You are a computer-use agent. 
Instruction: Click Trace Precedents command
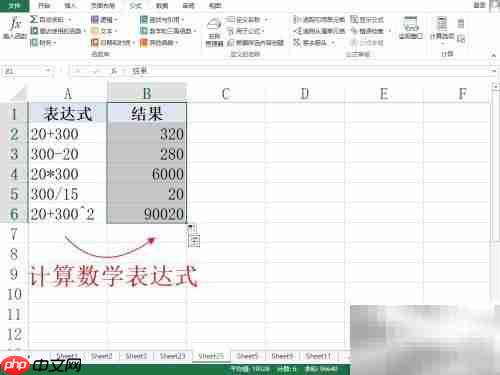pyautogui.click(x=319, y=20)
